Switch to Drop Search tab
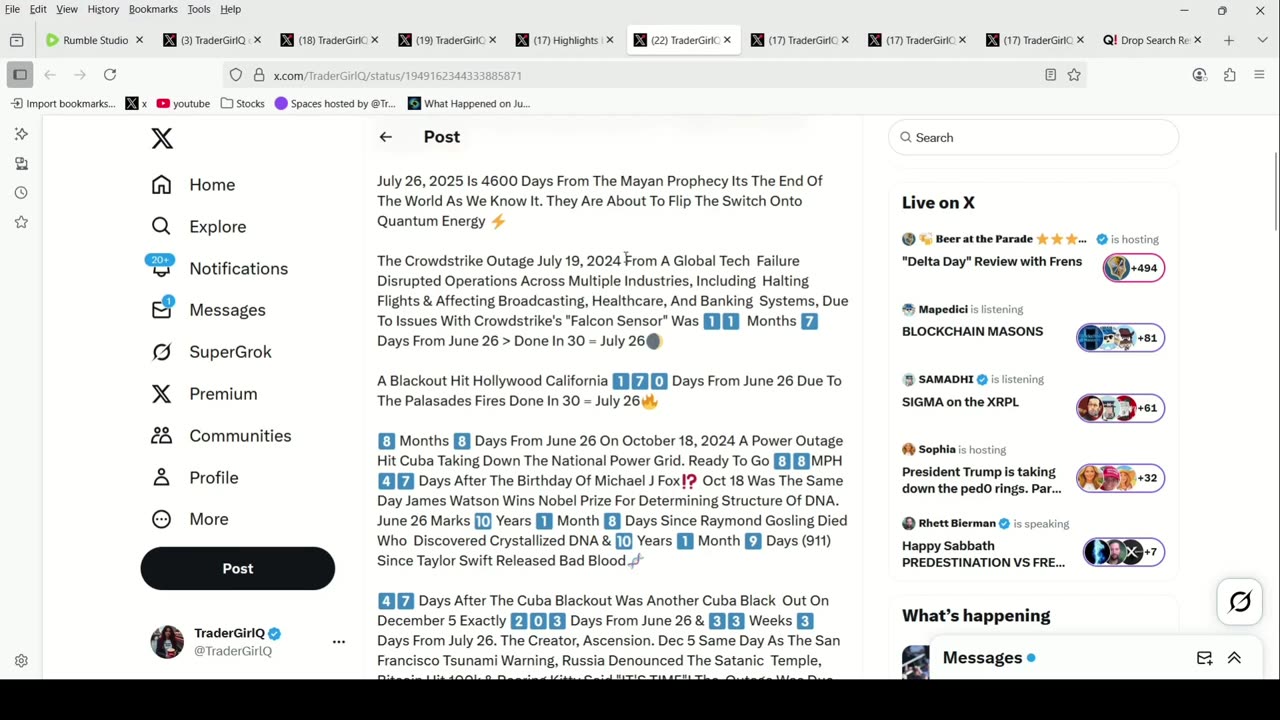The width and height of the screenshot is (1280, 720). [1154, 40]
